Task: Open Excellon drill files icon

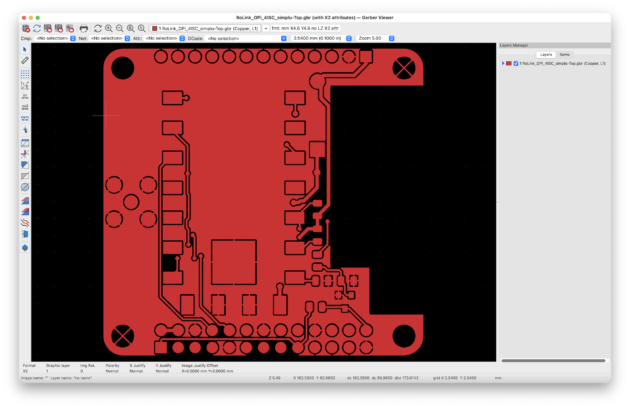Action: (x=59, y=29)
